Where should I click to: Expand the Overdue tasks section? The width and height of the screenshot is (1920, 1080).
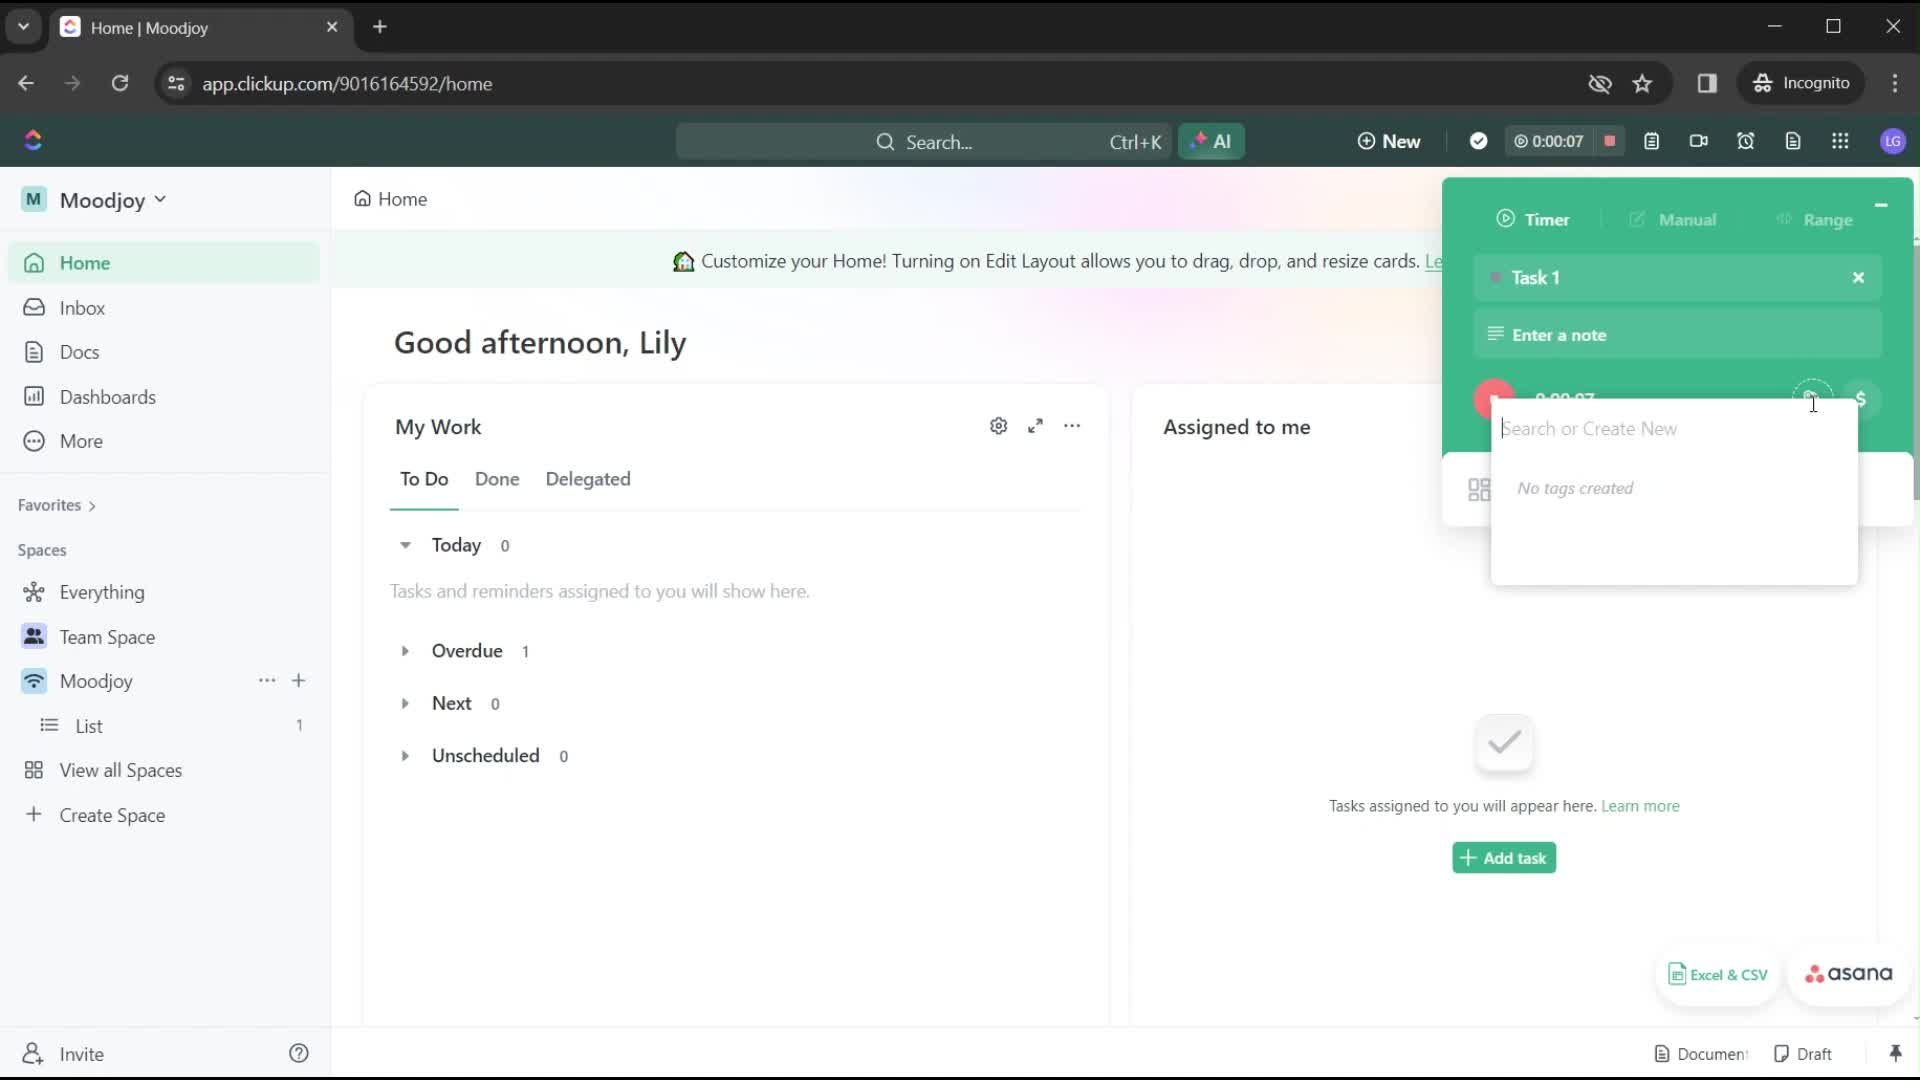(x=405, y=650)
